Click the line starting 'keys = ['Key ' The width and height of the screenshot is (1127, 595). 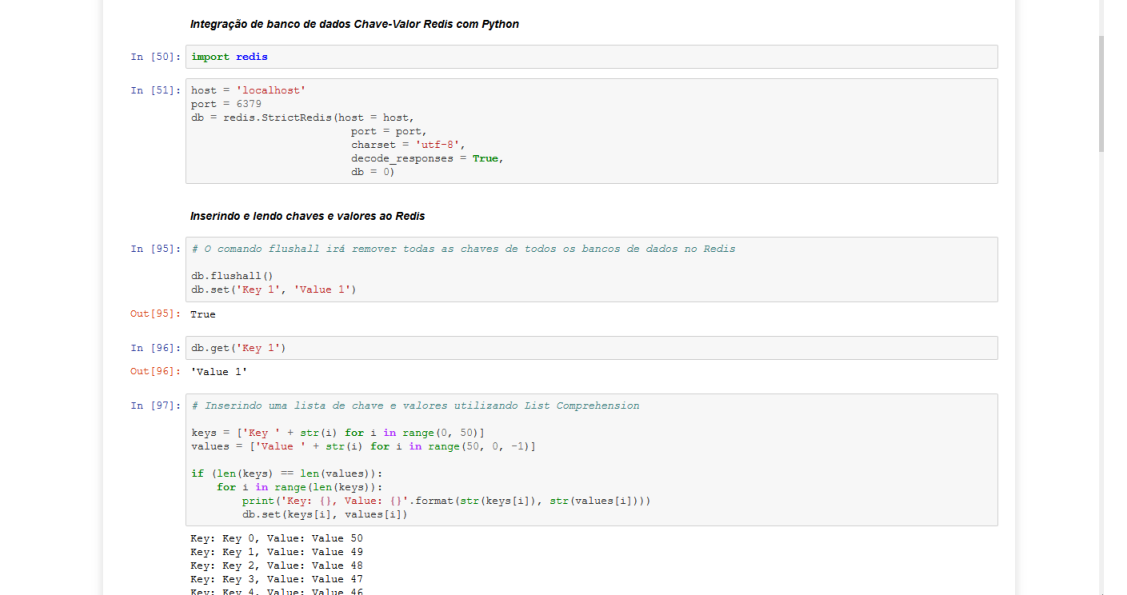pos(338,433)
